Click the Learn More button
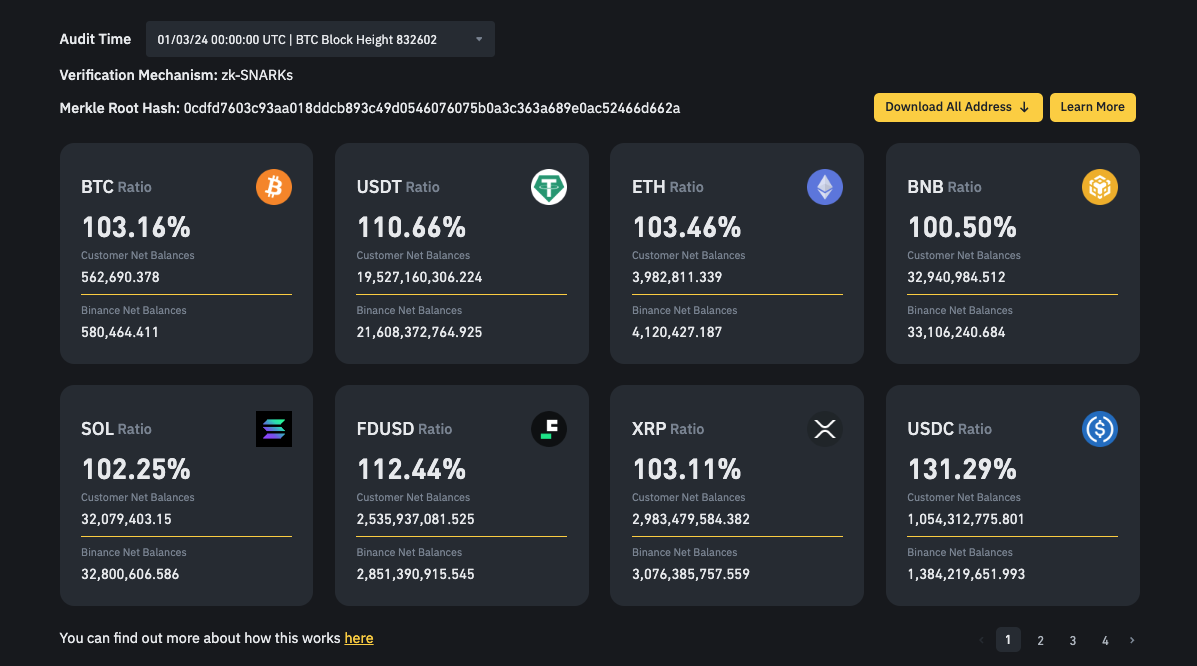Image resolution: width=1197 pixels, height=666 pixels. coord(1092,107)
